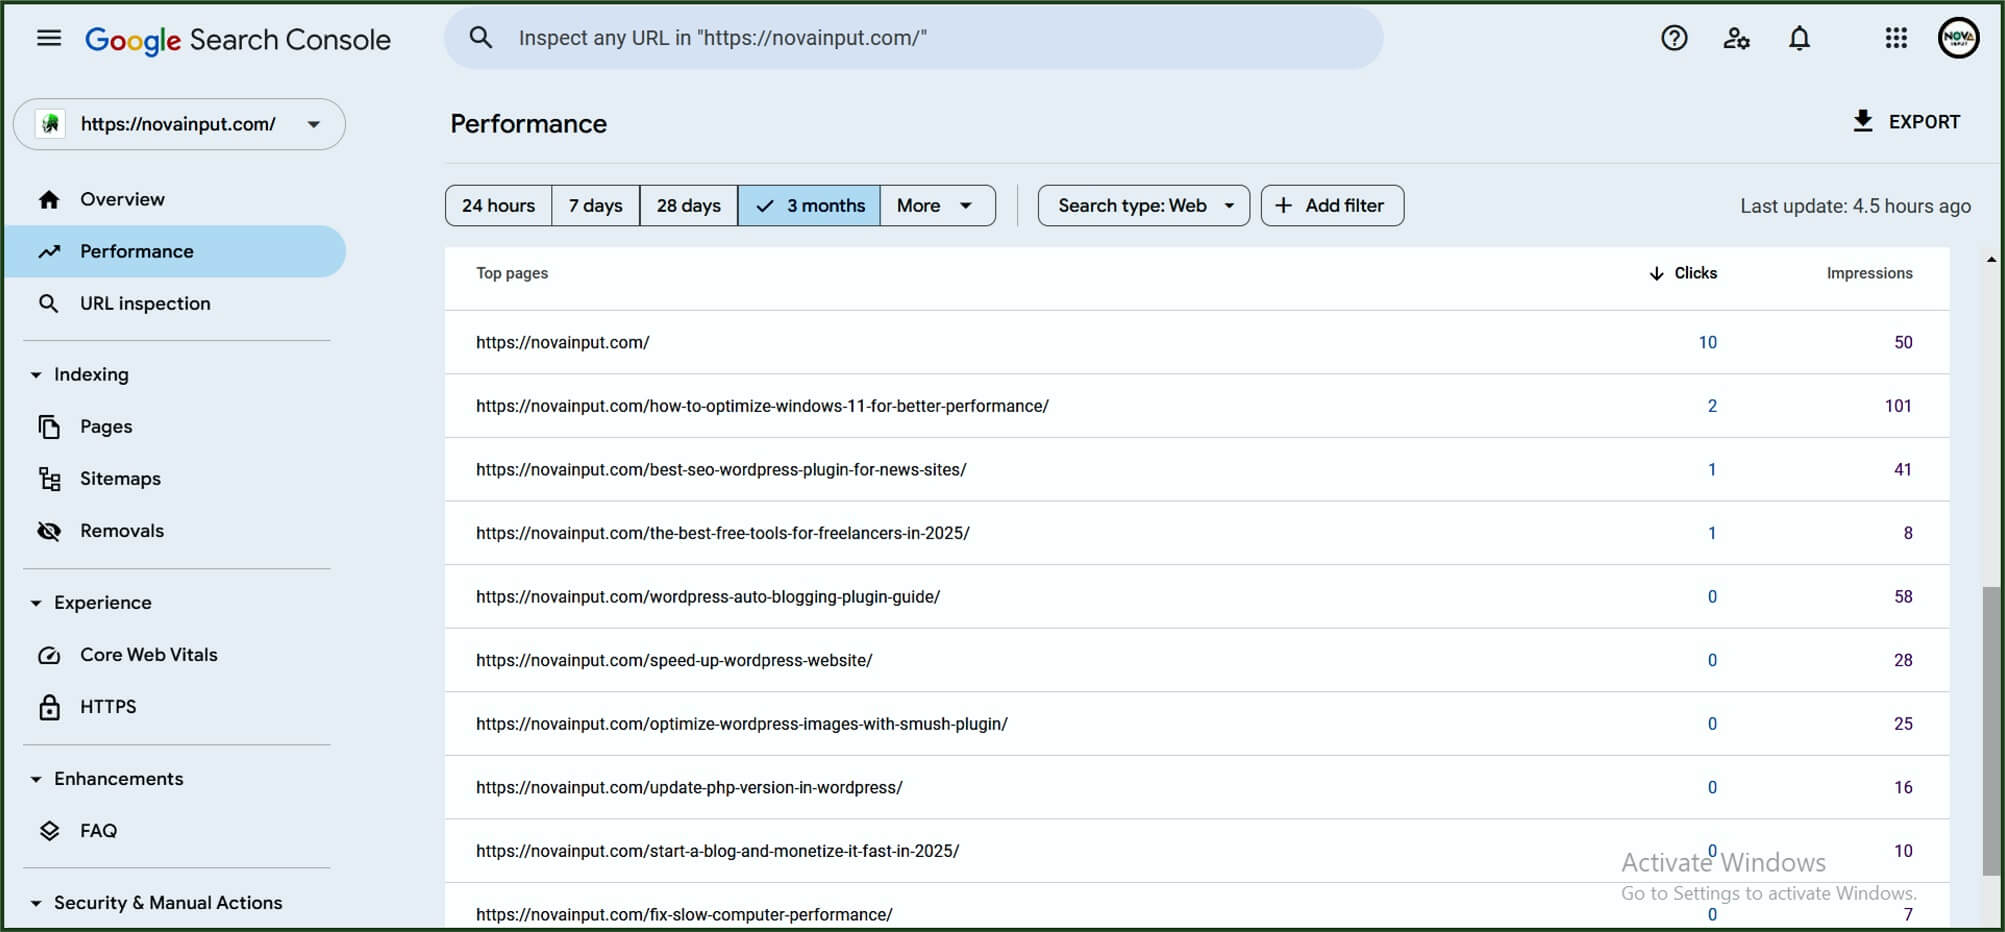Viewport: 2005px width, 932px height.
Task: Select the wordpress-auto-blogging-plugin-guide row
Action: click(x=1197, y=597)
